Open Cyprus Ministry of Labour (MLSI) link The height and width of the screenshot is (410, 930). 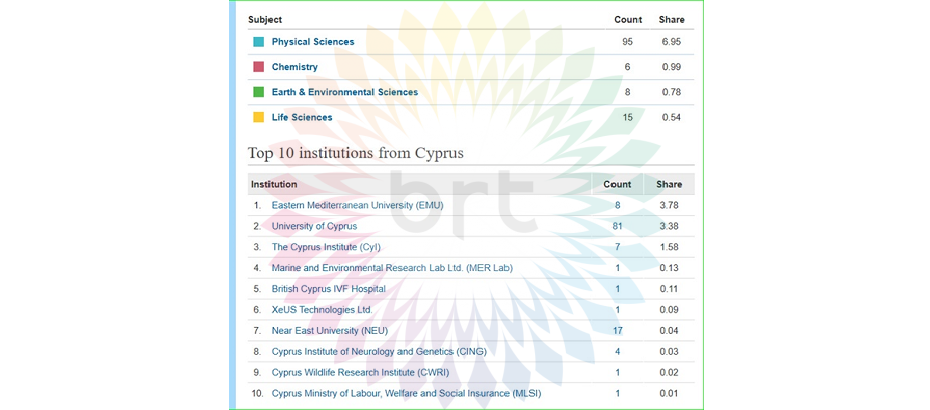point(406,394)
